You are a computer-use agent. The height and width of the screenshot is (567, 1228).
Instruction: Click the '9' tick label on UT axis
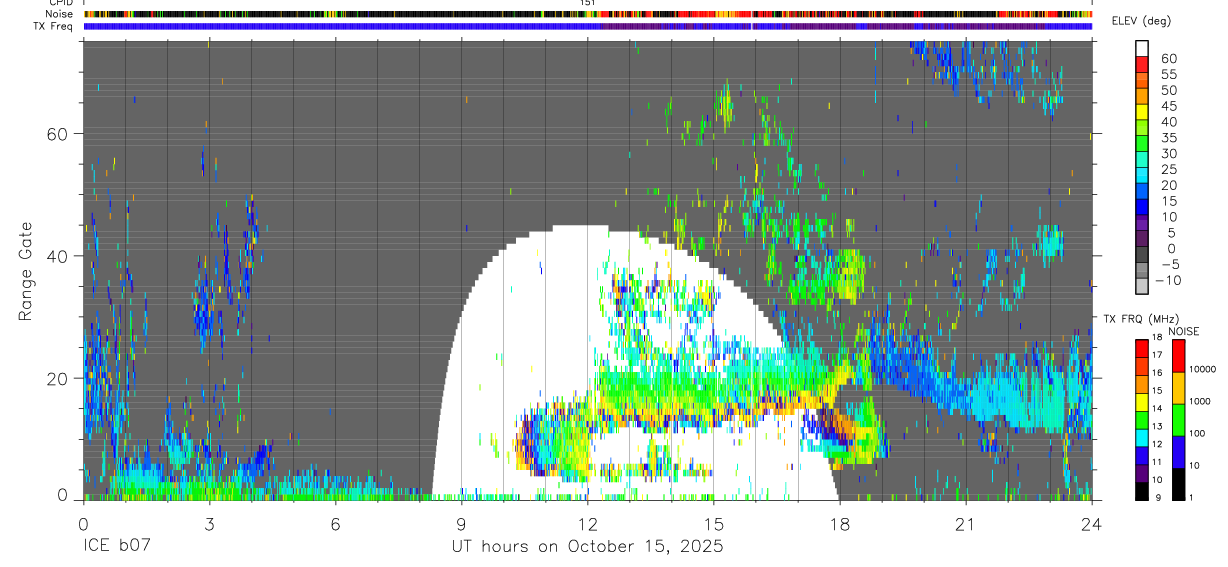pyautogui.click(x=461, y=523)
